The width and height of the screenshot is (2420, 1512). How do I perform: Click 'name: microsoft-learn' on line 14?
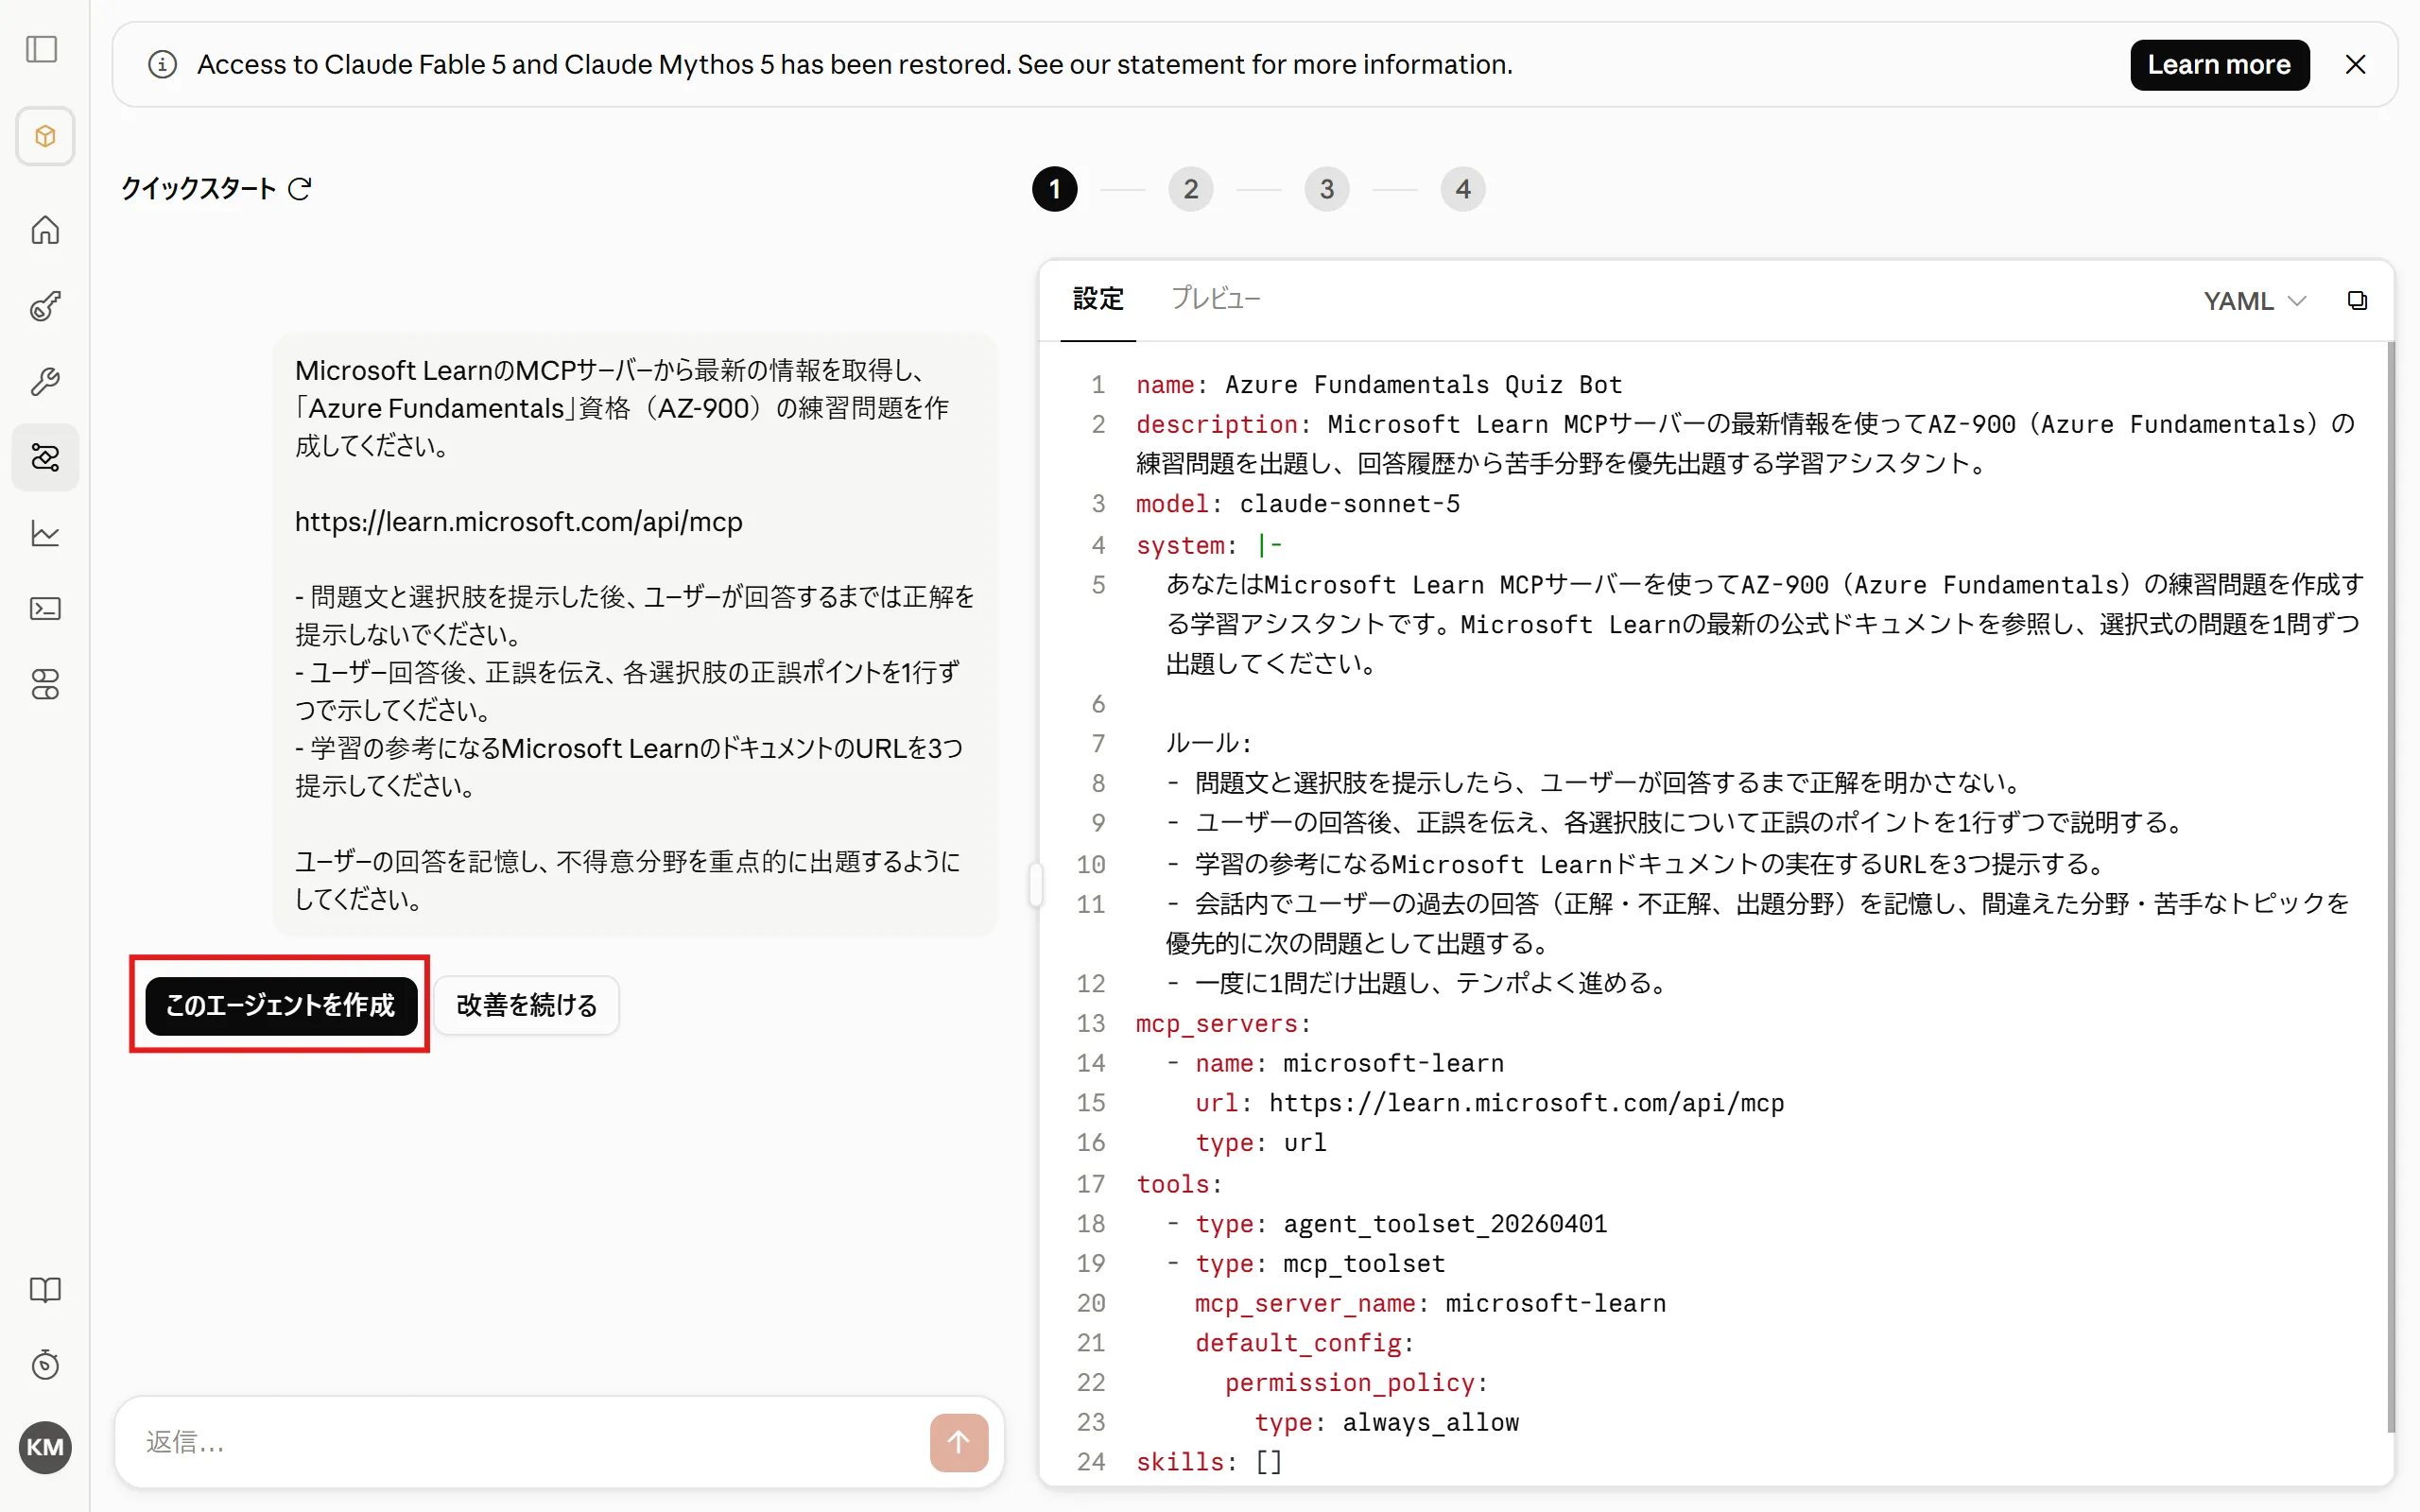tap(1349, 1063)
